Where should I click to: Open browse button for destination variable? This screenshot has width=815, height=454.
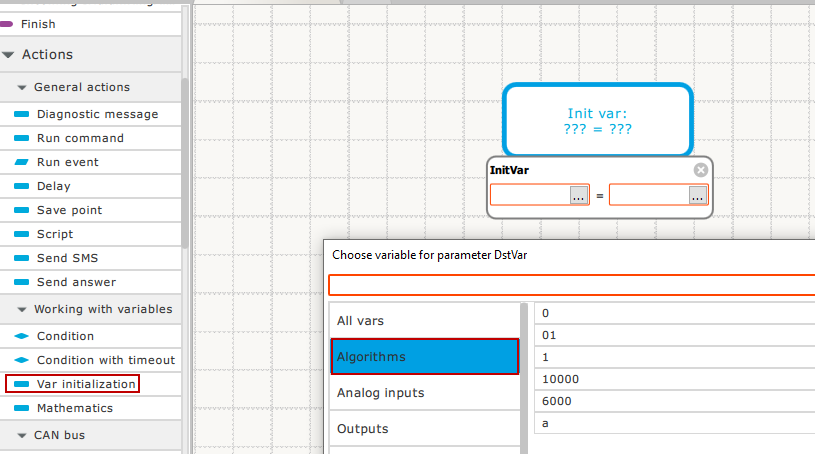pyautogui.click(x=579, y=196)
